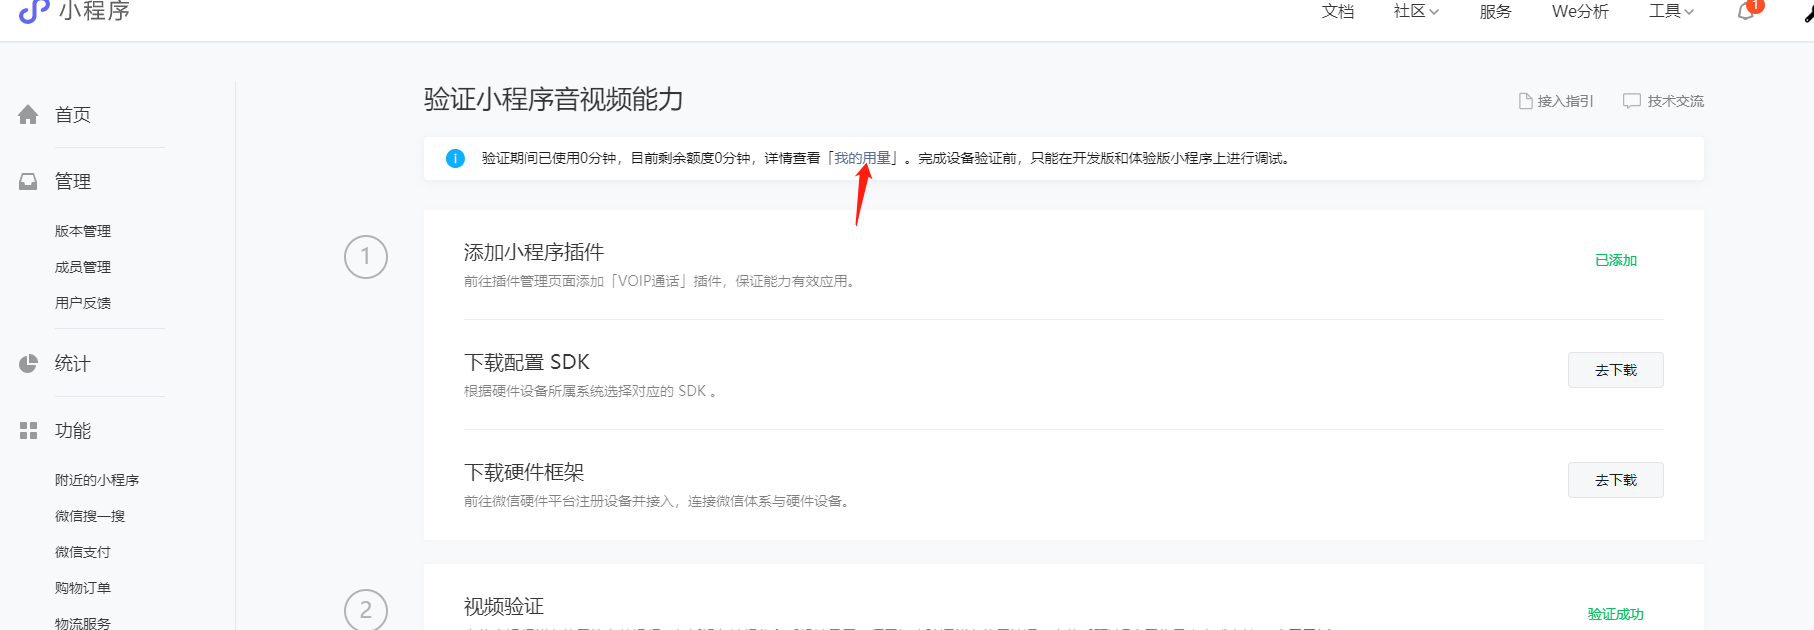This screenshot has height=630, width=1814.
Task: Open 附近的小程序 in sidebar
Action: [97, 480]
